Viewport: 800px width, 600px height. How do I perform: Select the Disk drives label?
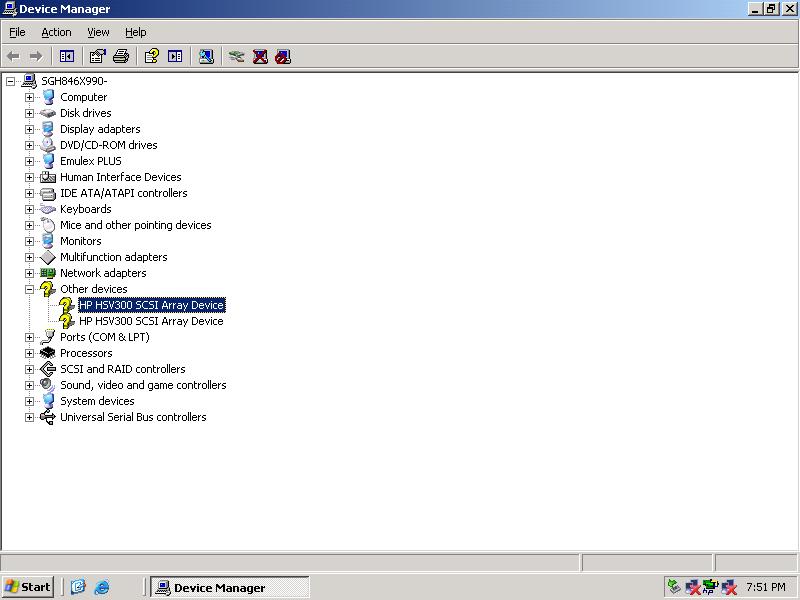[x=86, y=113]
